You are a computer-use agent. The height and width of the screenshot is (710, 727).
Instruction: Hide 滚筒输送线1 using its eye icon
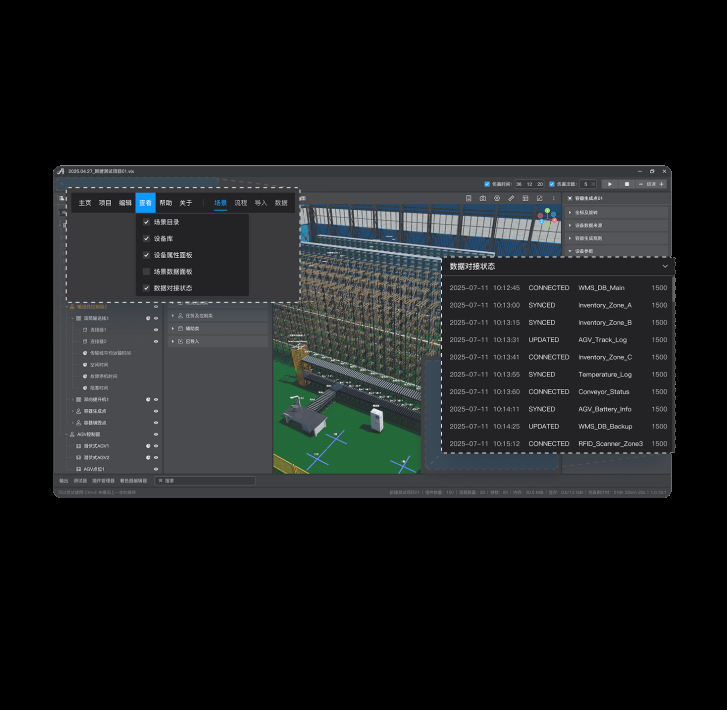(x=156, y=318)
